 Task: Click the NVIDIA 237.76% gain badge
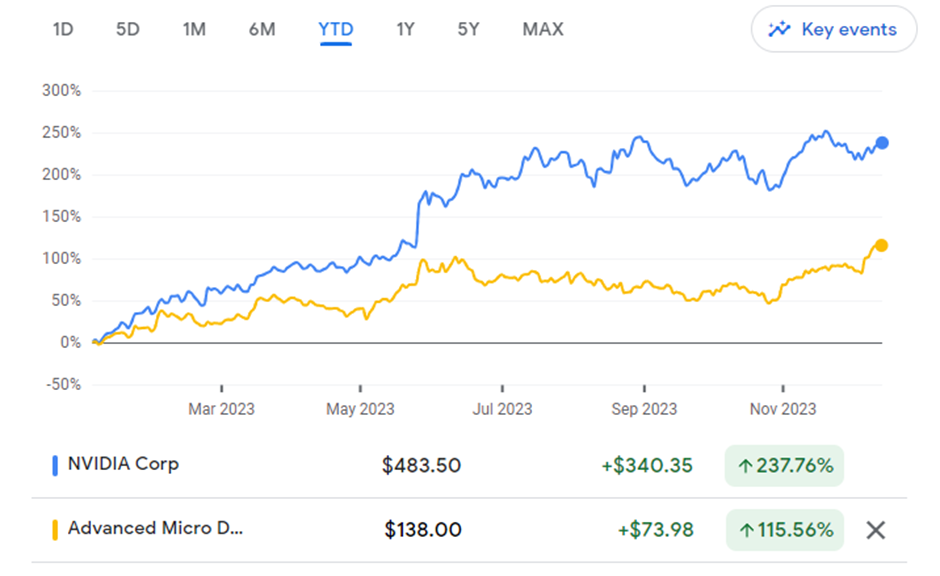click(784, 465)
